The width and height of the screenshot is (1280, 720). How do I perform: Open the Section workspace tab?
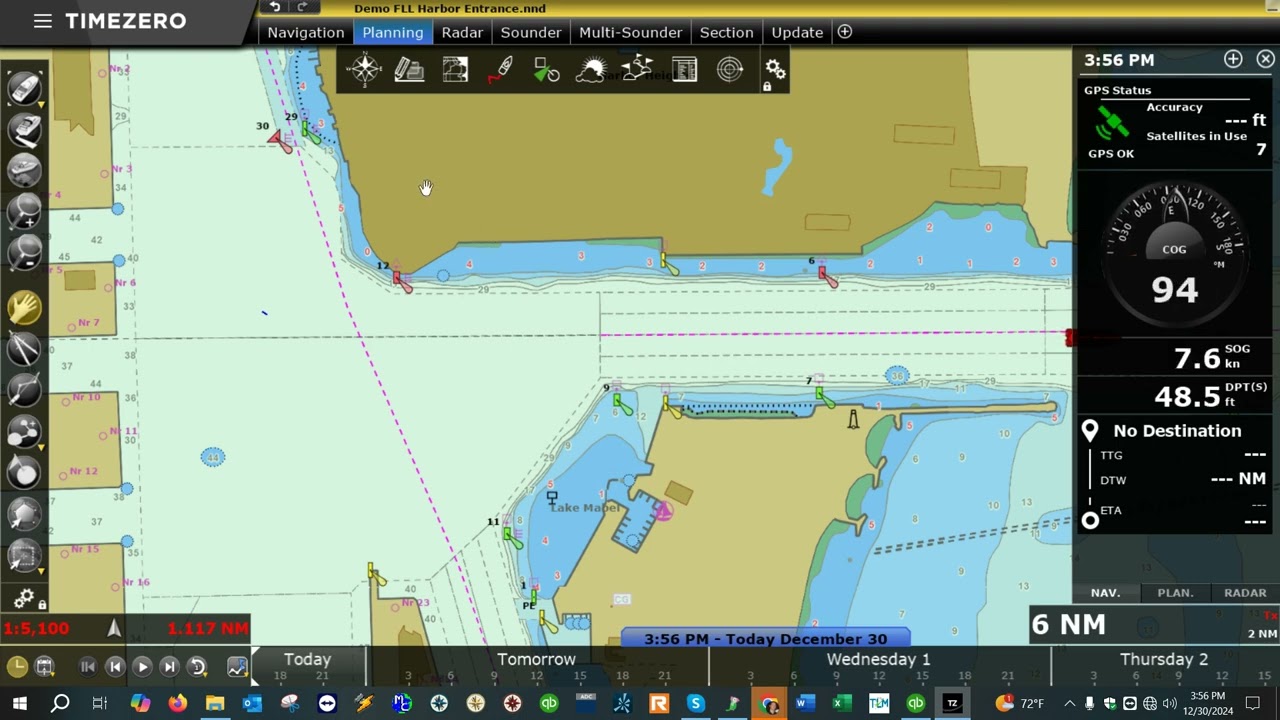pos(726,32)
